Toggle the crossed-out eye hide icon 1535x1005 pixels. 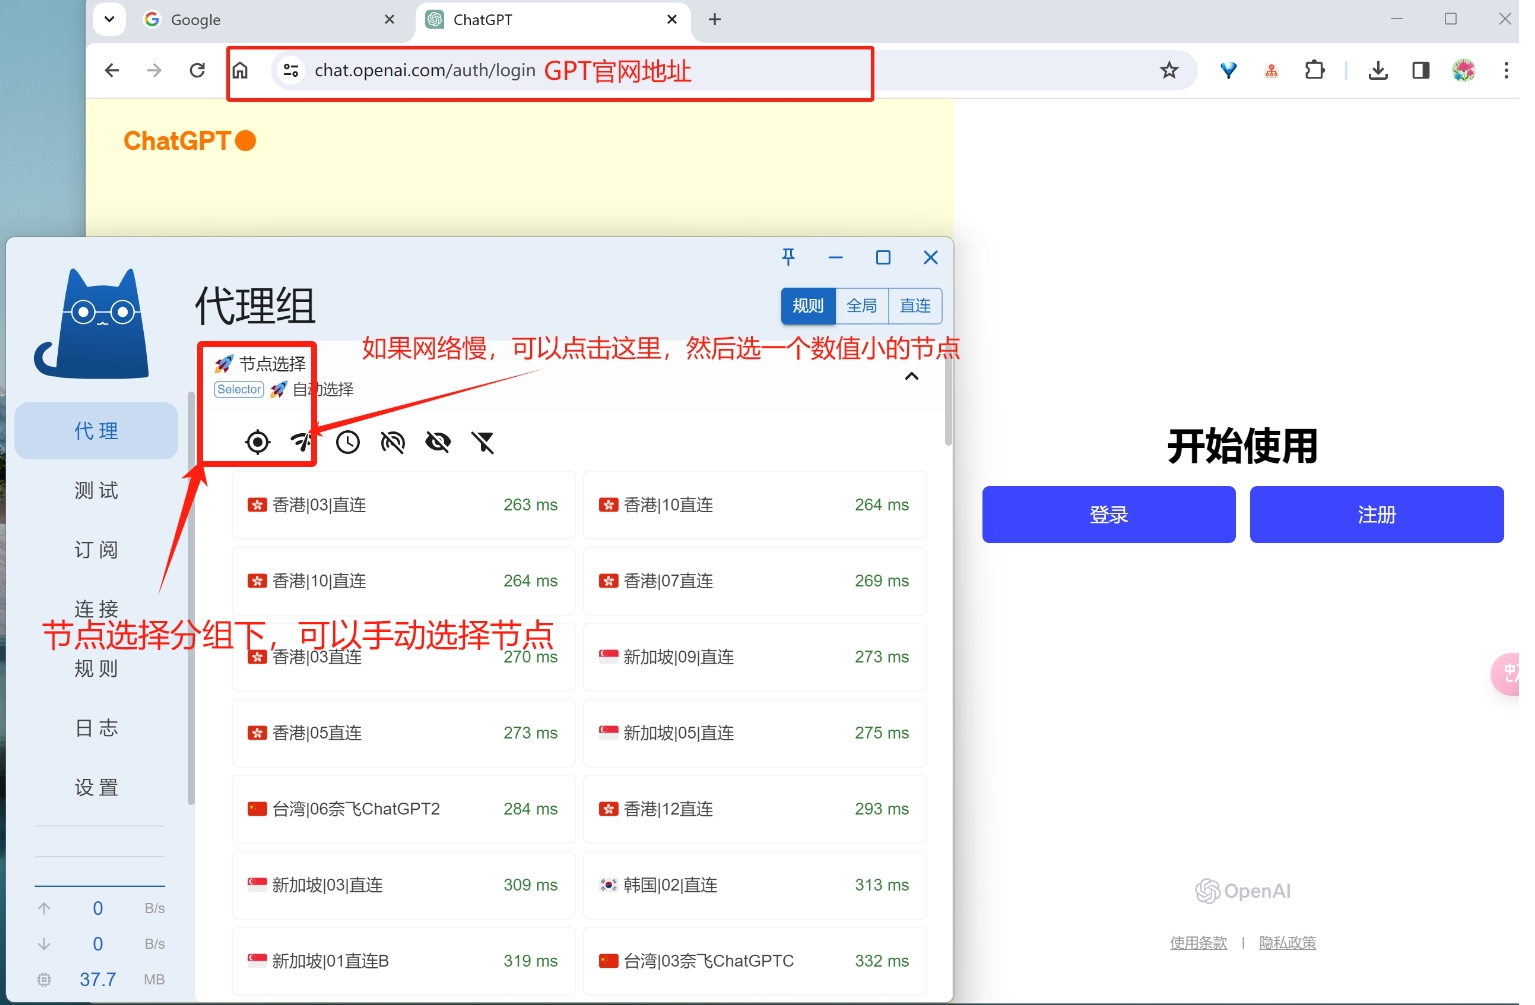click(x=438, y=442)
